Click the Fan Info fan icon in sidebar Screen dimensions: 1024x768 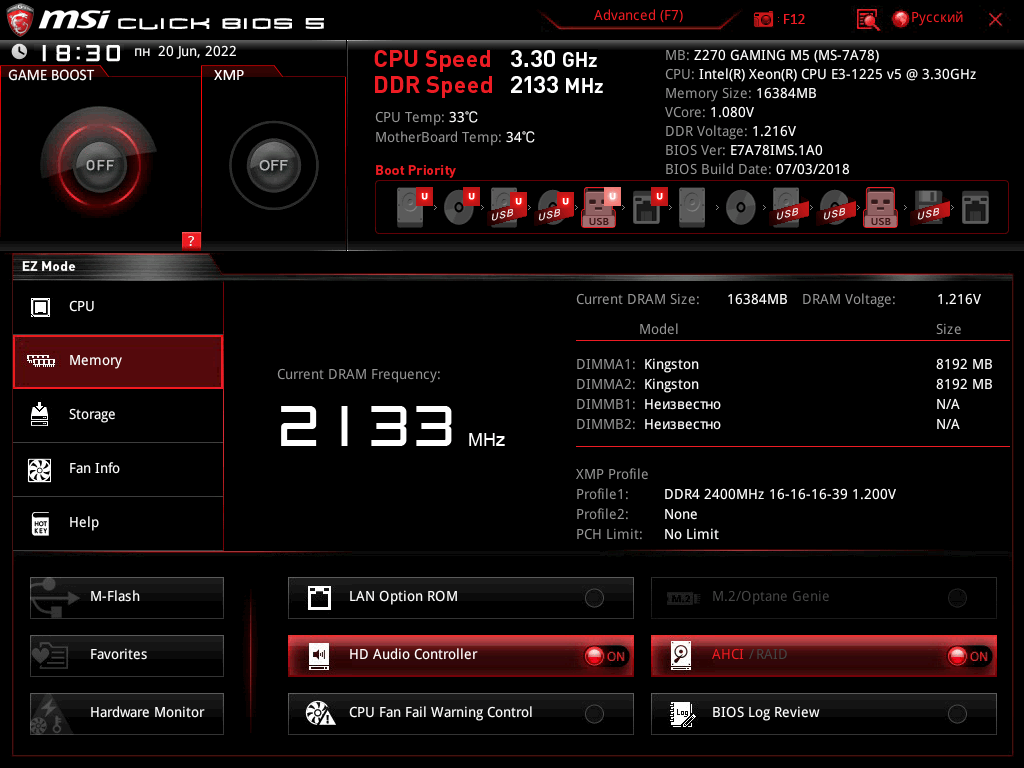point(40,470)
